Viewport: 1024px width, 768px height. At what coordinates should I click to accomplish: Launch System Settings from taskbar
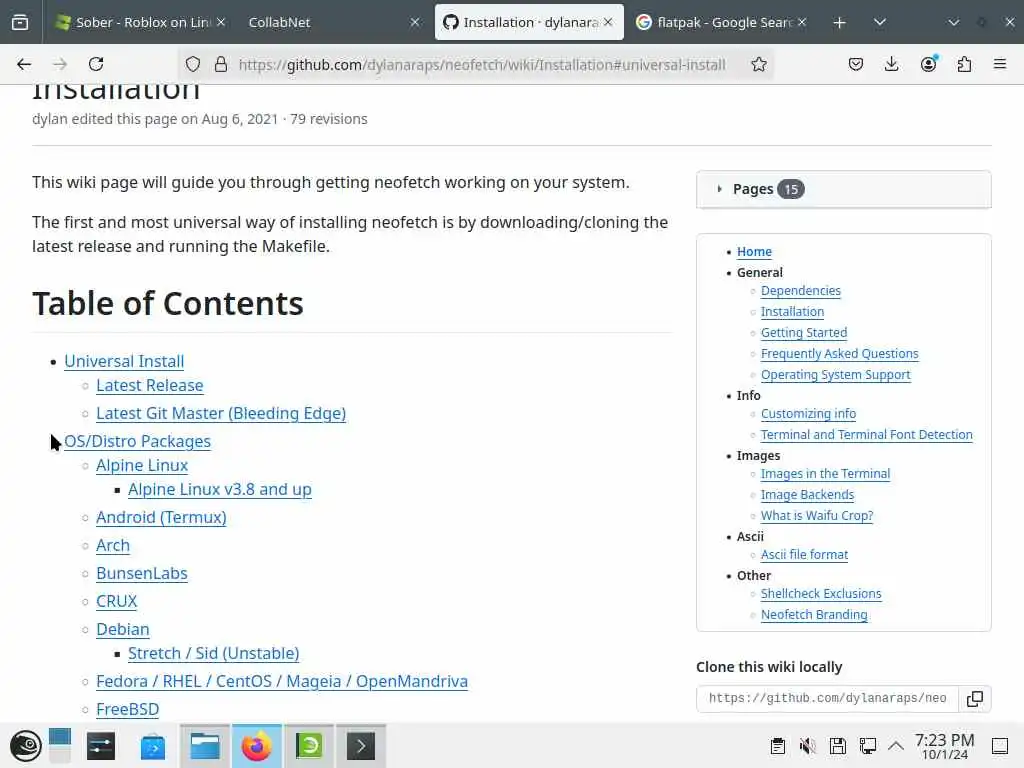pyautogui.click(x=101, y=746)
